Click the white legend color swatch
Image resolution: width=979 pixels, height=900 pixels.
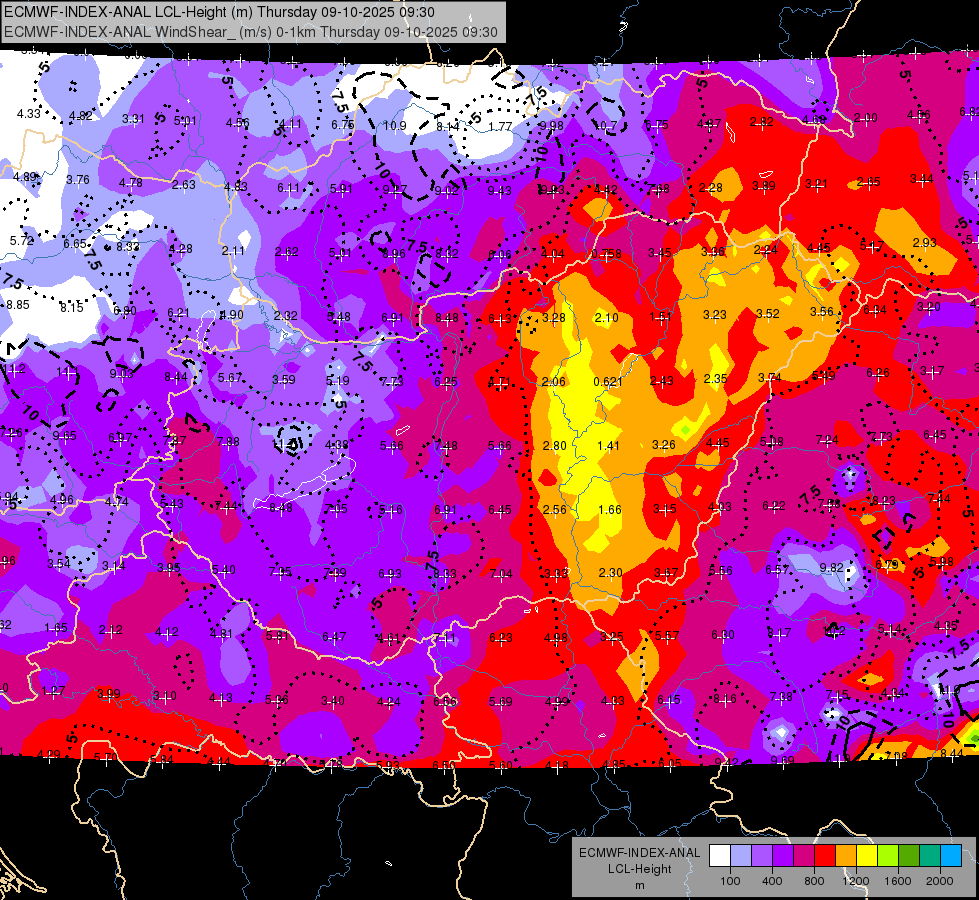(x=720, y=855)
